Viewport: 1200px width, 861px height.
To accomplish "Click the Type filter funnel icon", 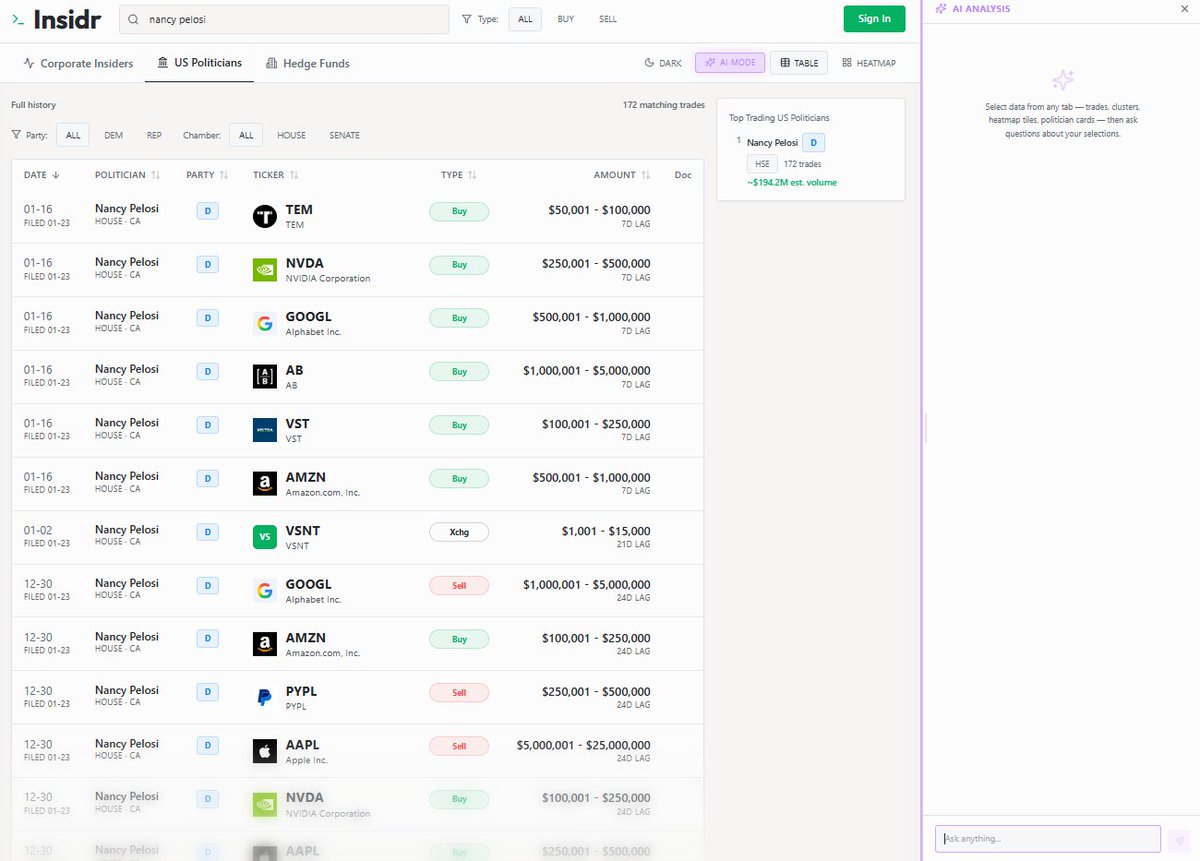I will [467, 19].
